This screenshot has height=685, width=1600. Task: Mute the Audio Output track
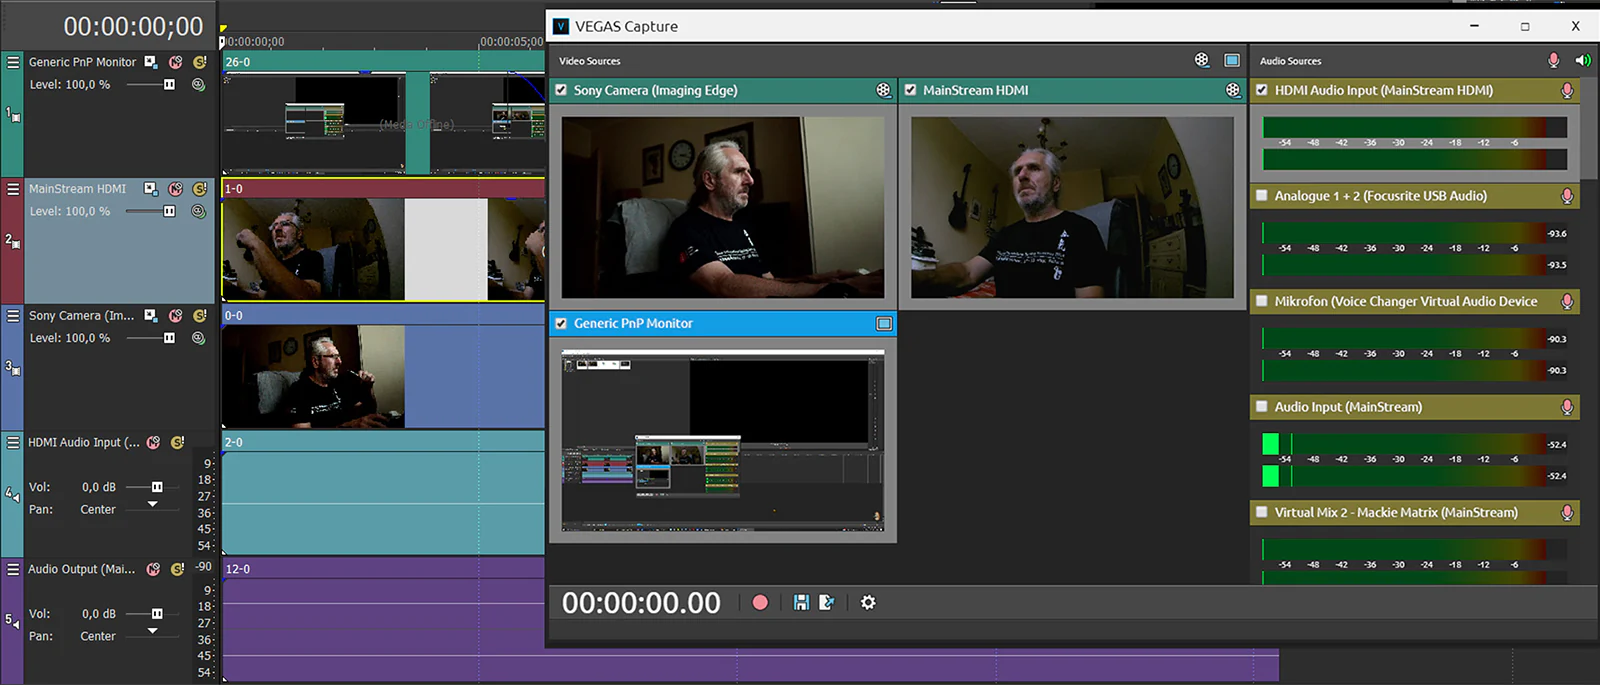153,569
